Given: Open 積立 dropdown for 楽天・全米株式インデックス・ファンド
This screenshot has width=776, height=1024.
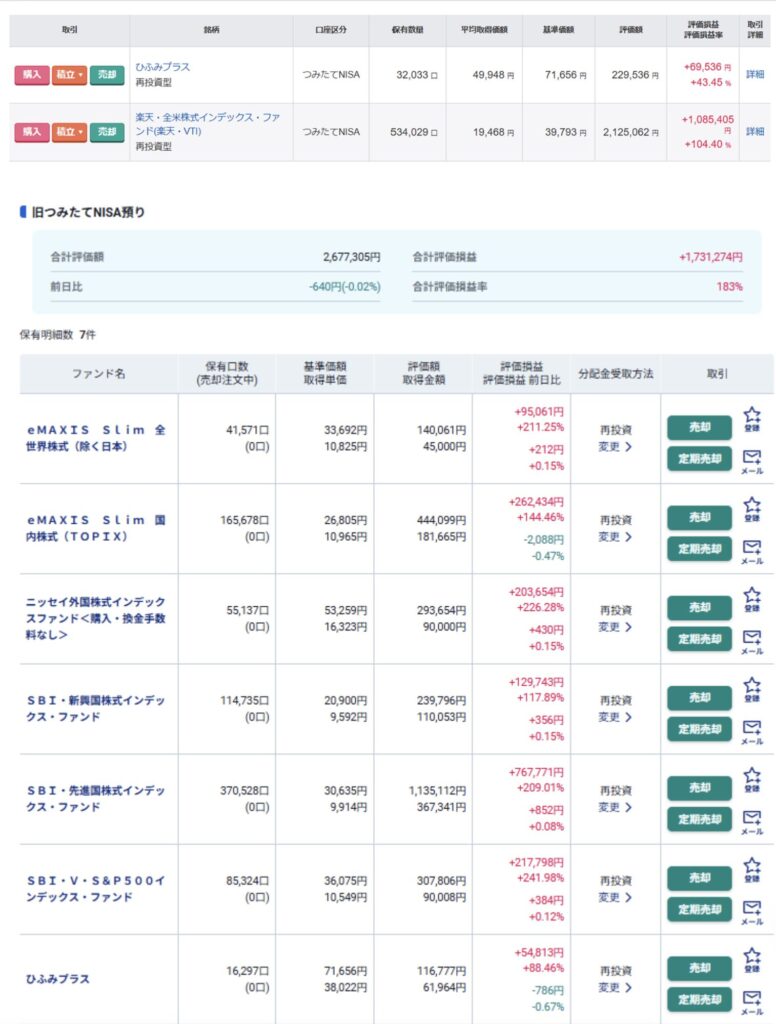Looking at the screenshot, I should point(69,132).
